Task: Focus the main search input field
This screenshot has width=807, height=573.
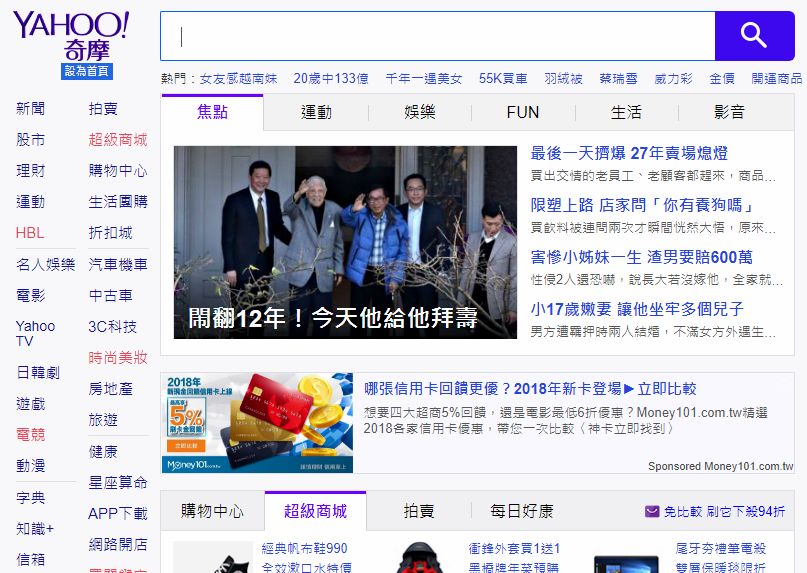Action: (438, 36)
